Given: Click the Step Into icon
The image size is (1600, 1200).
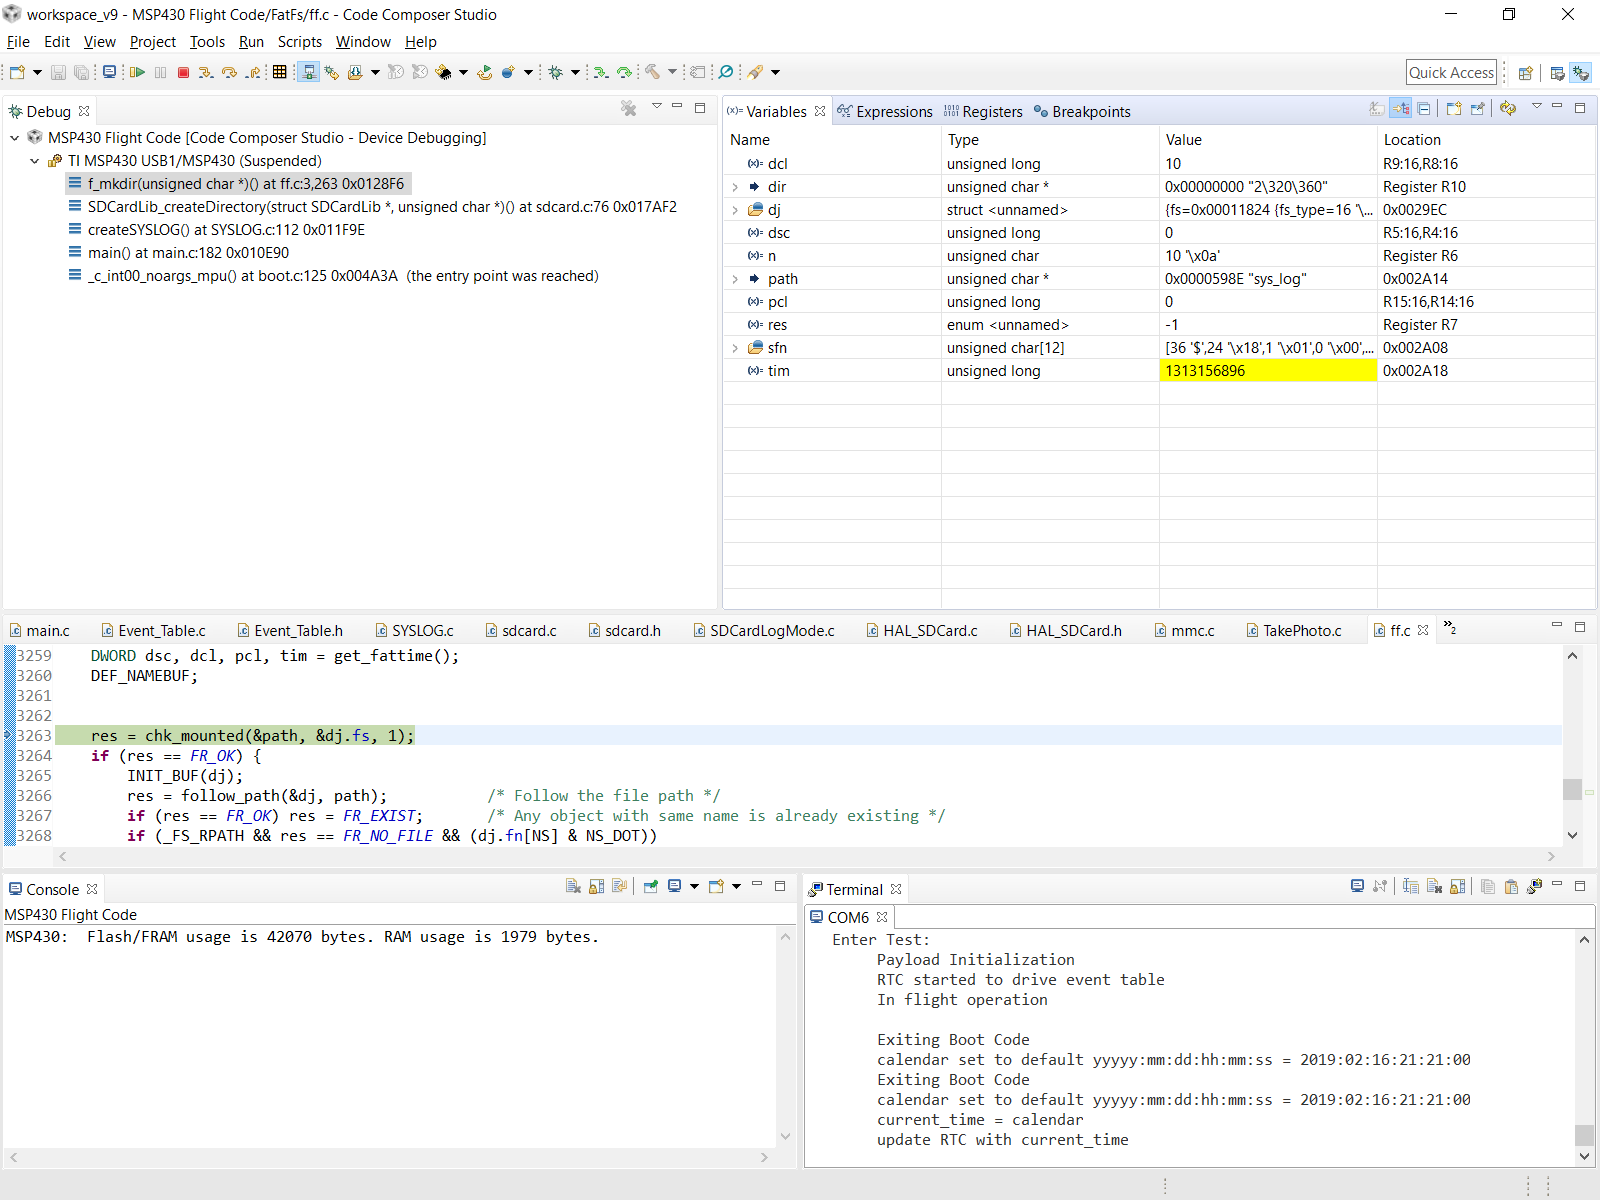Looking at the screenshot, I should click(x=205, y=72).
